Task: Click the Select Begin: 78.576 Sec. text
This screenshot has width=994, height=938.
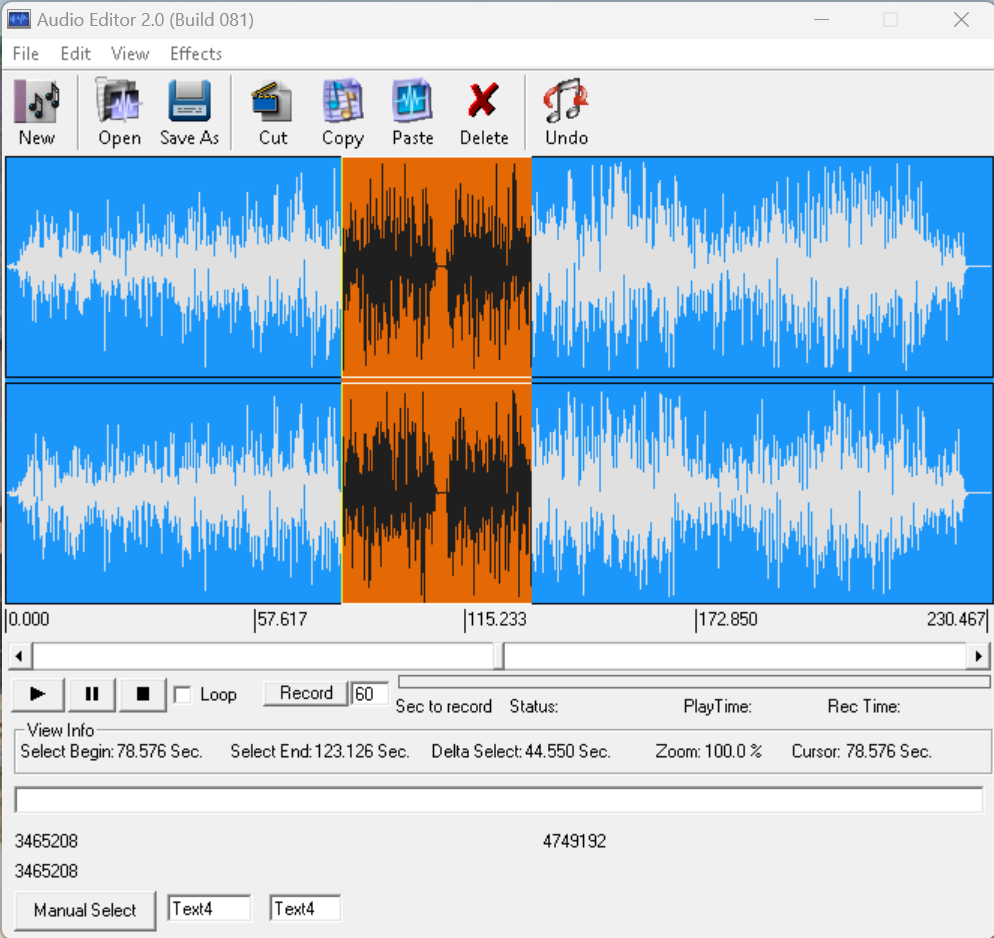Action: click(112, 752)
